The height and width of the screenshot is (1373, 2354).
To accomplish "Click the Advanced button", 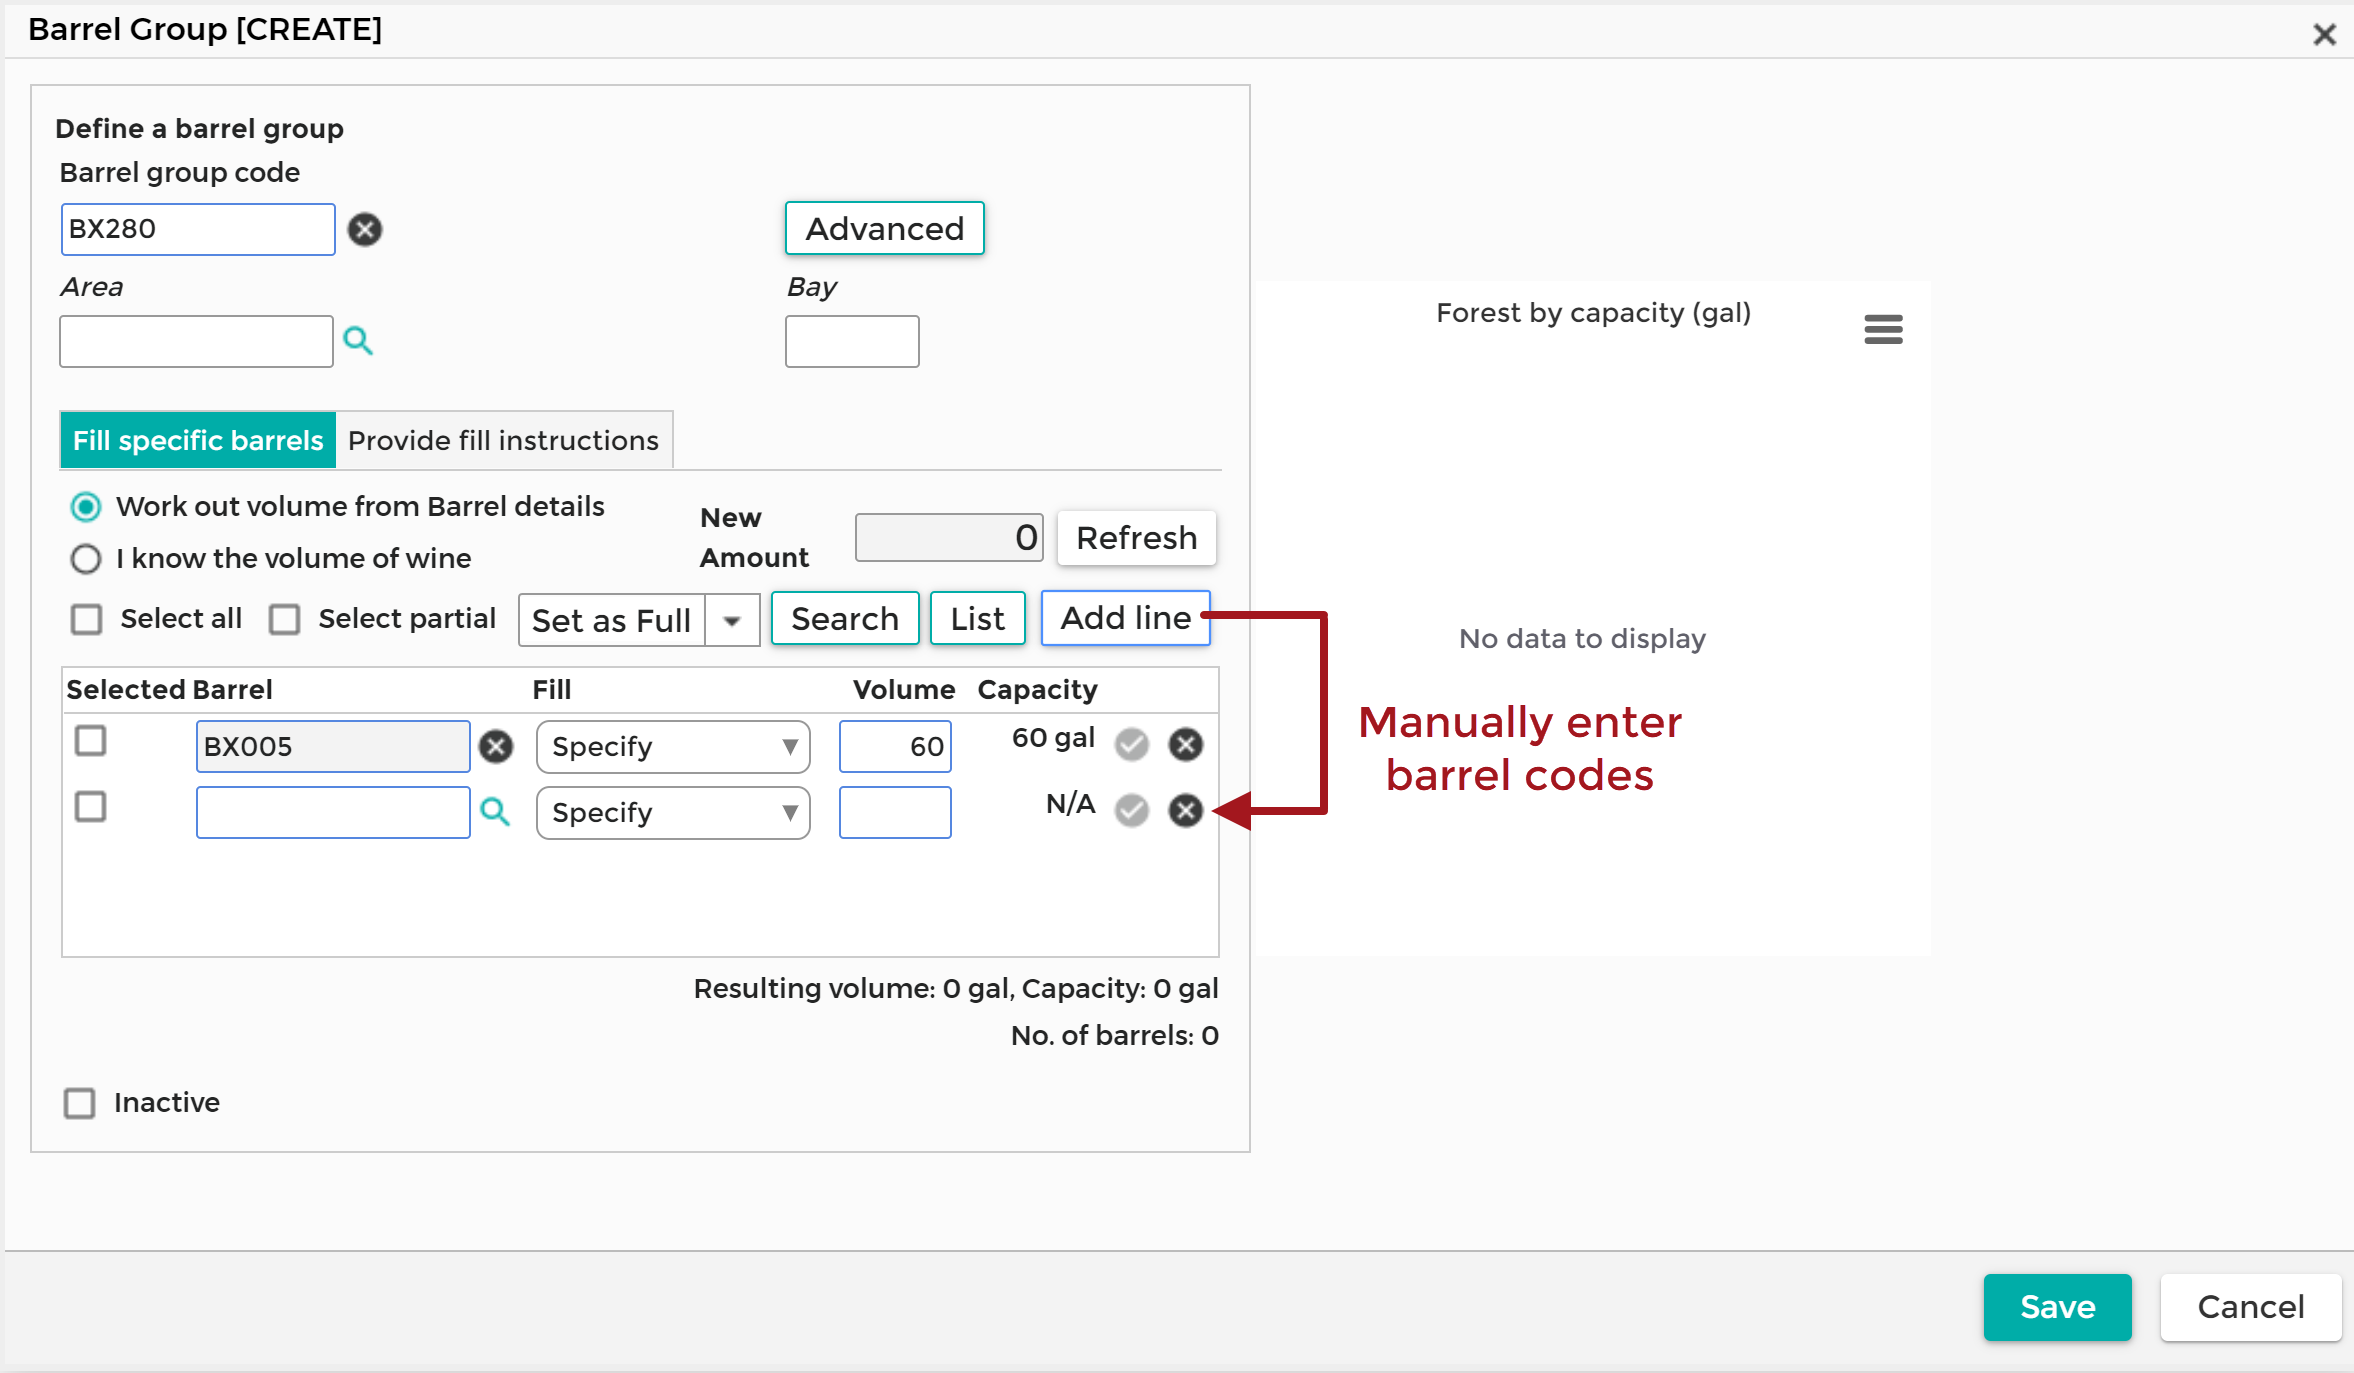I will 885,229.
